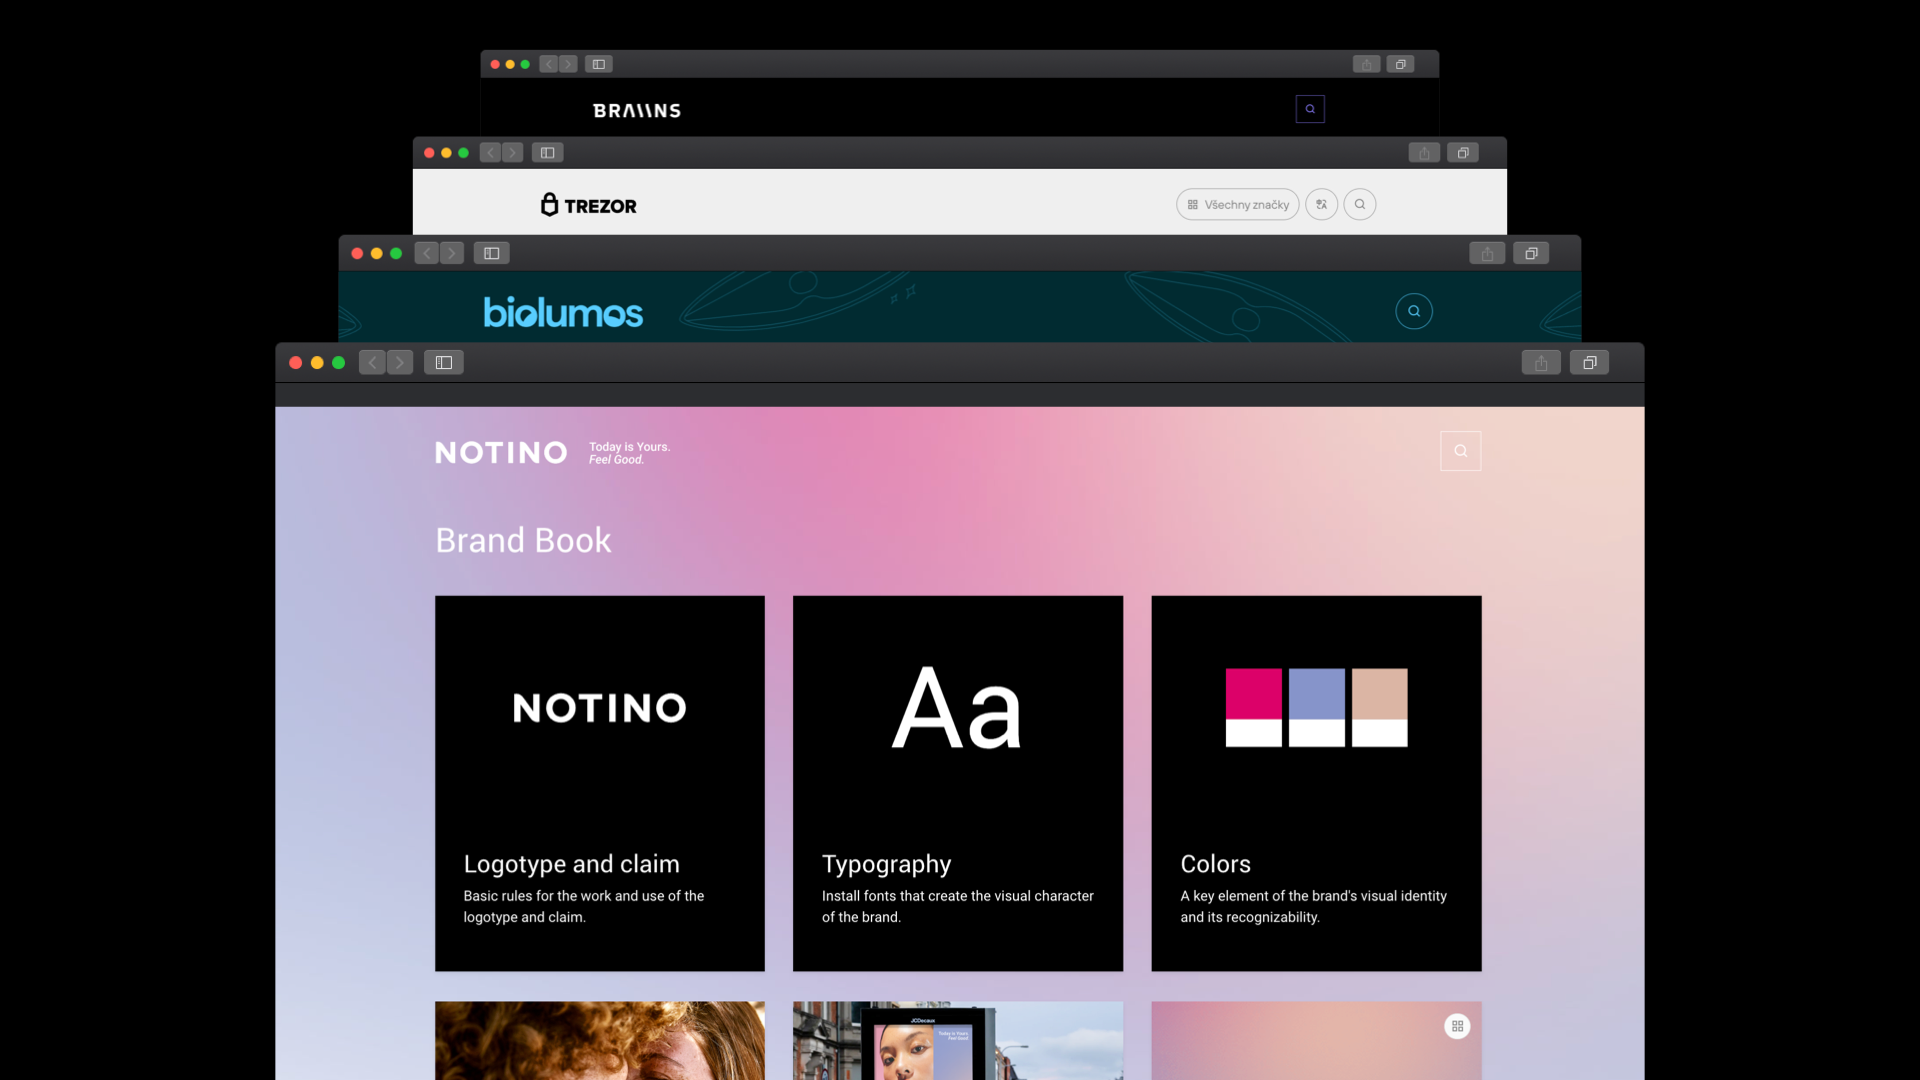Go back in the Braiins browser window
The height and width of the screenshot is (1080, 1920).
click(549, 64)
